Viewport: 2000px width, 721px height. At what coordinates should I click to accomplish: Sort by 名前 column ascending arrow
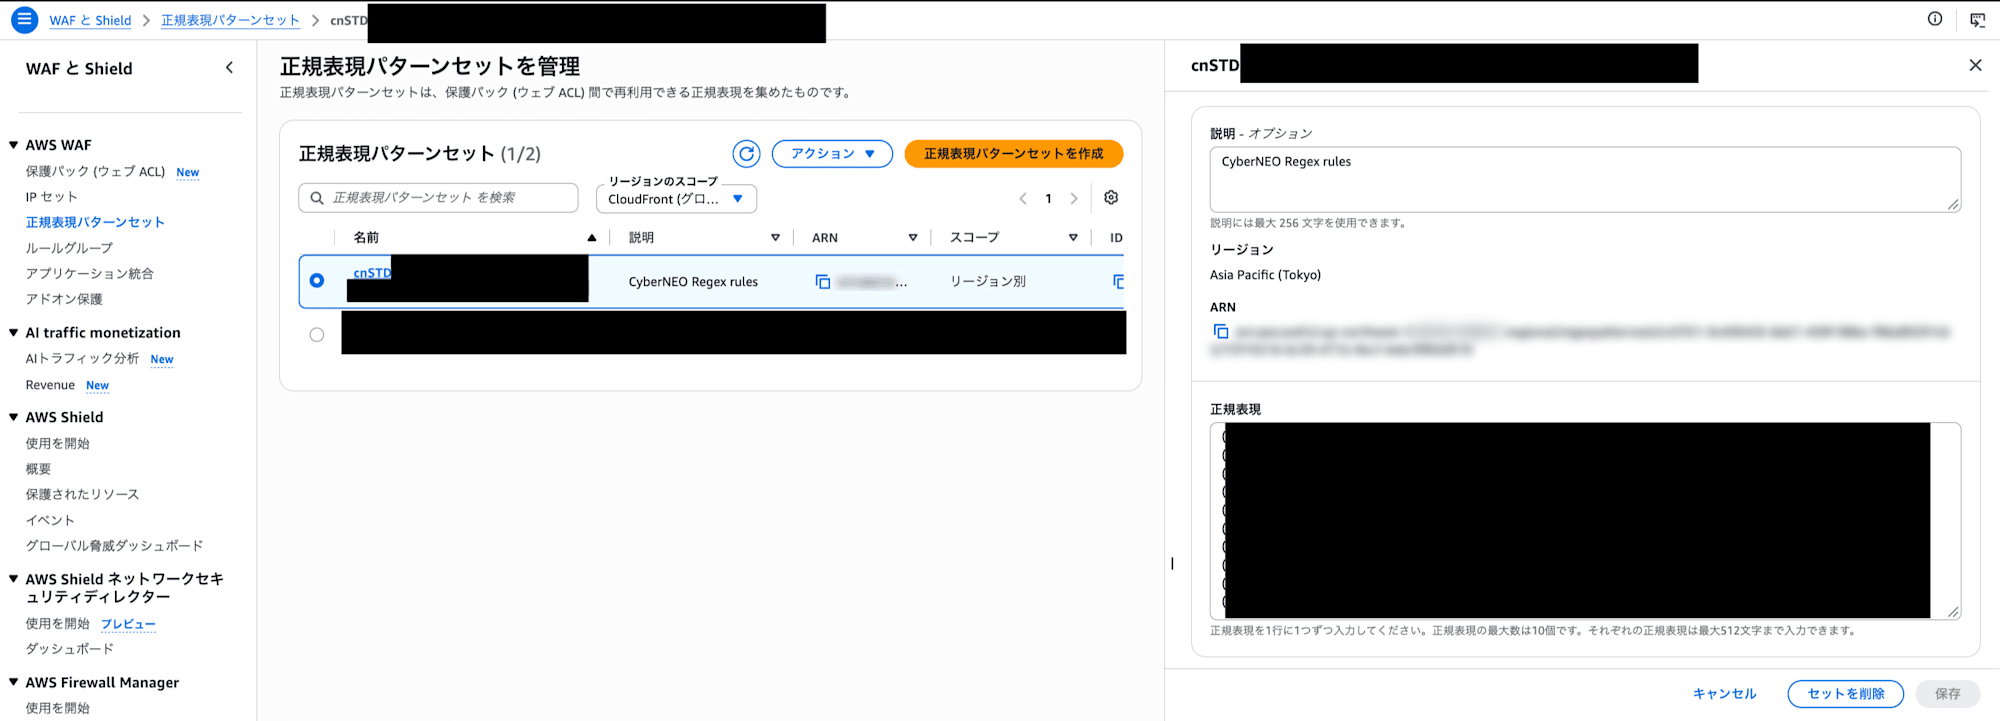(592, 238)
